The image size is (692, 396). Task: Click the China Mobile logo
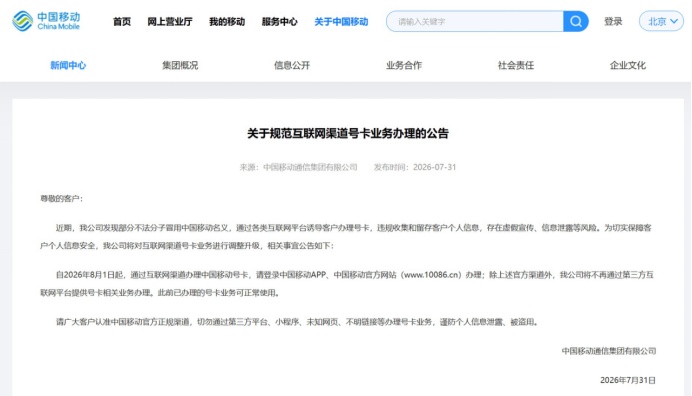pyautogui.click(x=46, y=21)
